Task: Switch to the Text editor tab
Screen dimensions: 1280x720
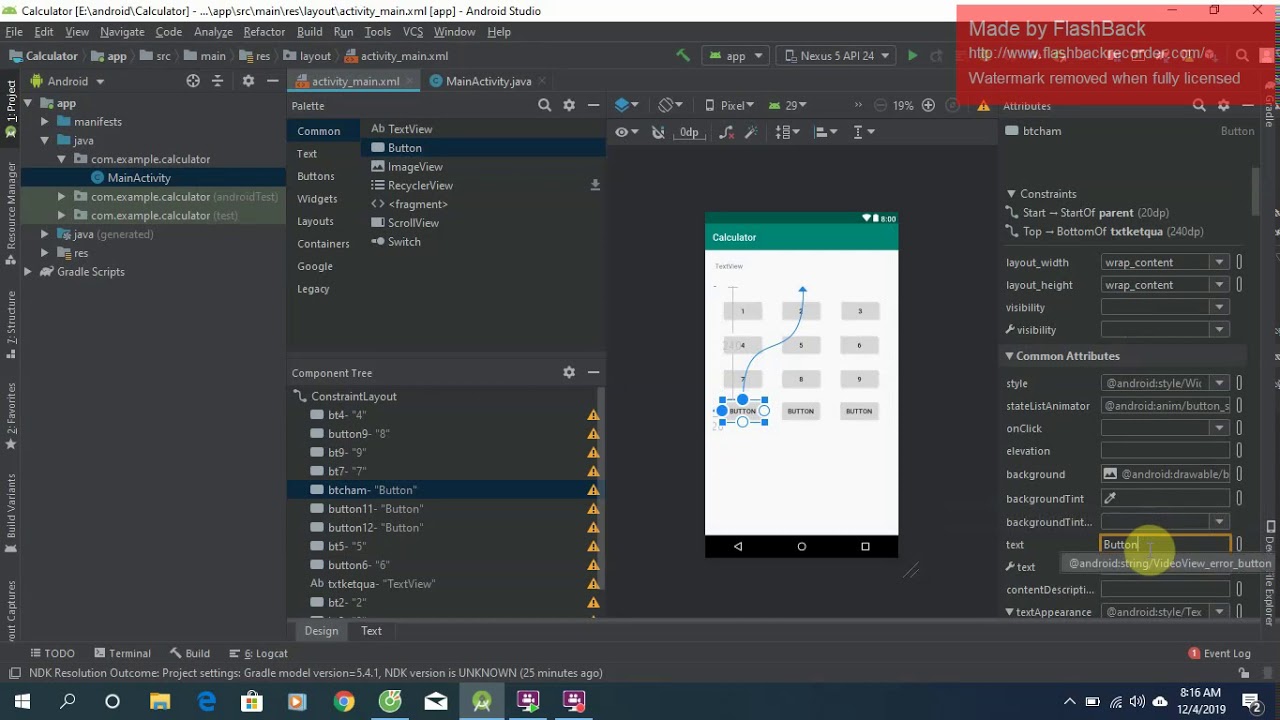Action: pos(371,631)
